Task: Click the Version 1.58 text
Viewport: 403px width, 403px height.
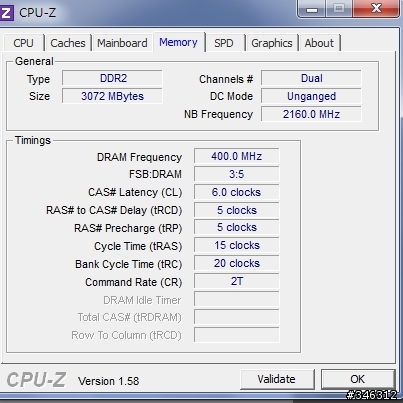Action: pos(109,381)
